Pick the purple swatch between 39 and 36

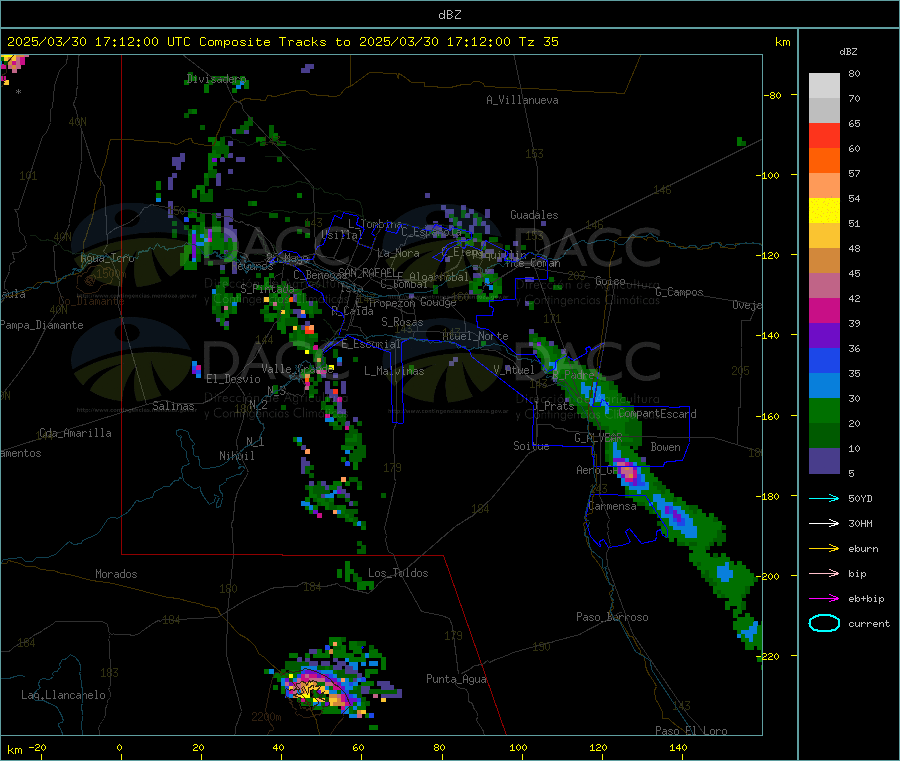click(824, 336)
